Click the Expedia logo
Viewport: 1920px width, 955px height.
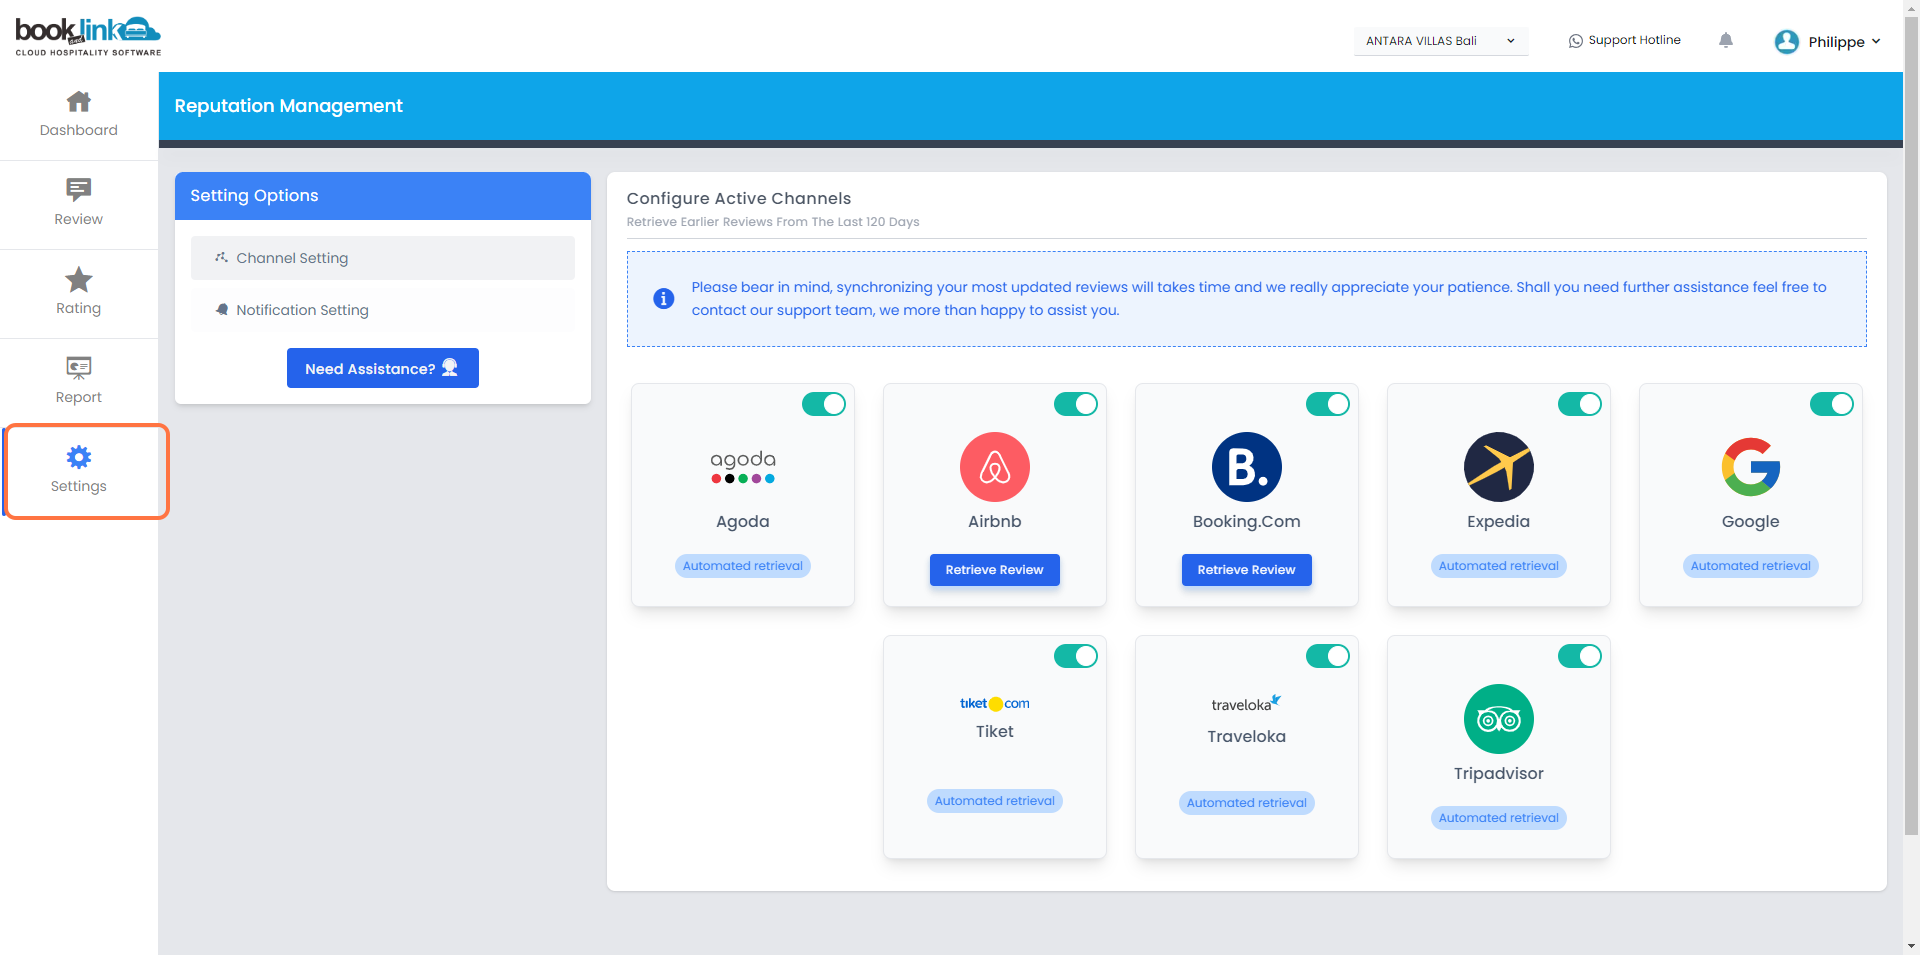[1499, 467]
